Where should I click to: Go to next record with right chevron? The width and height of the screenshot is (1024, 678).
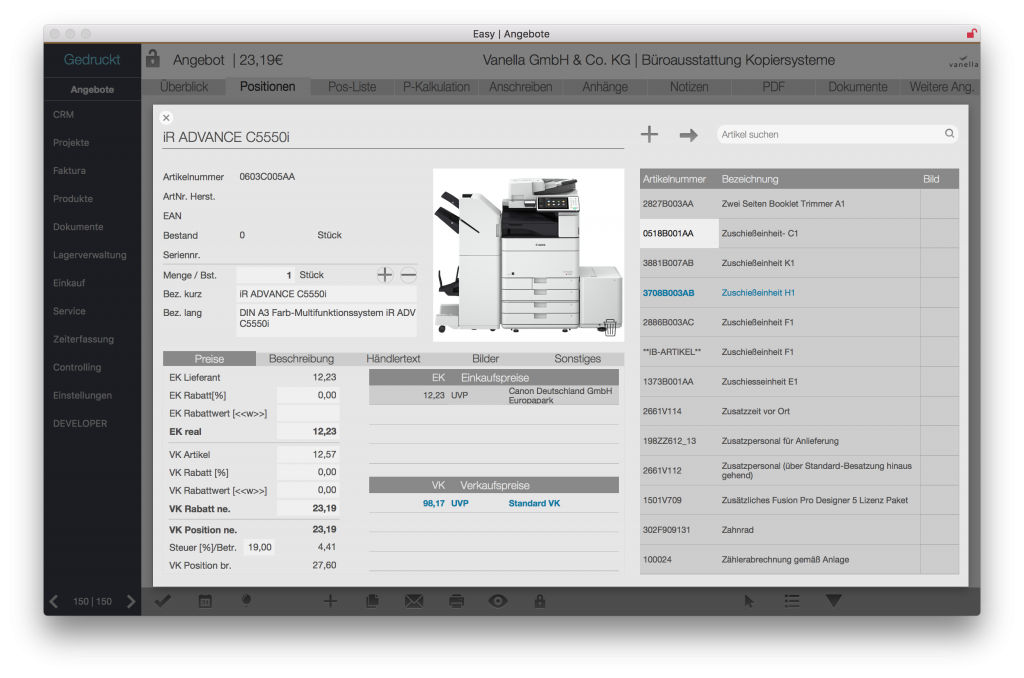point(131,601)
